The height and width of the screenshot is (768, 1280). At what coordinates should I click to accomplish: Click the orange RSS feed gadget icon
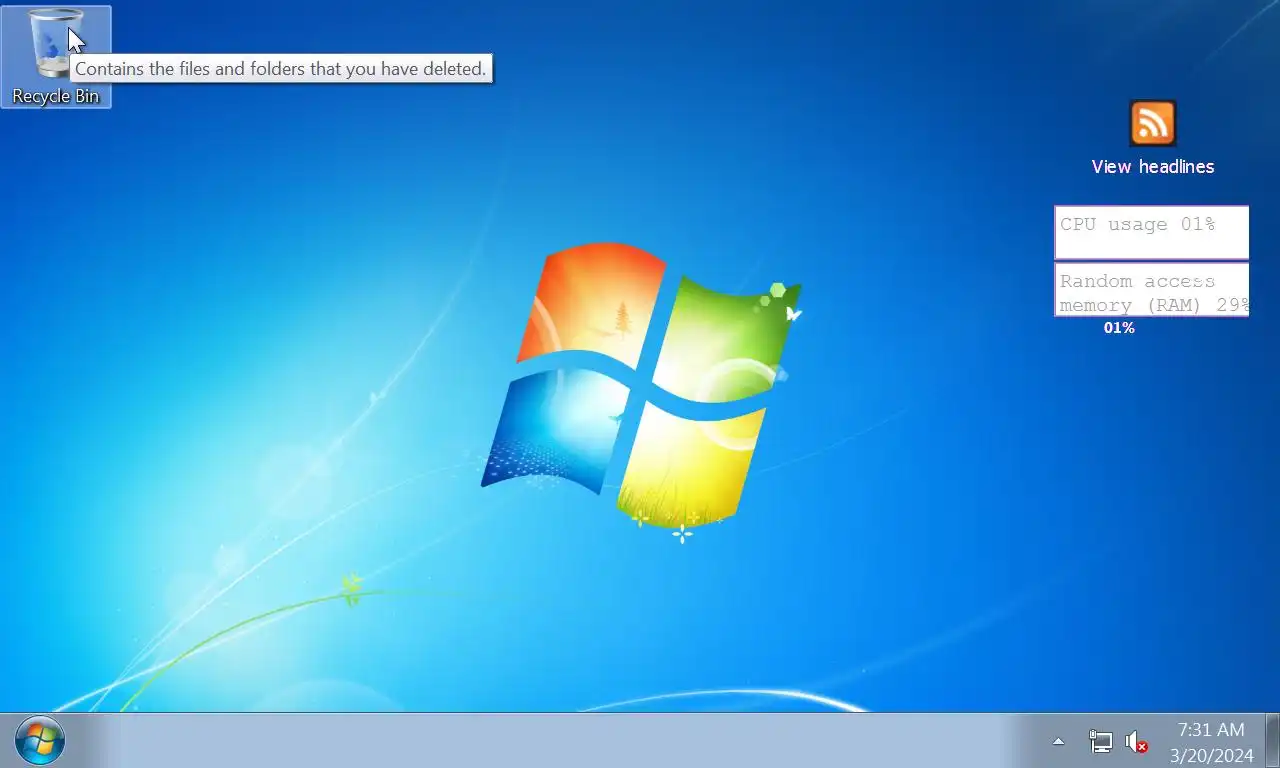coord(1152,123)
